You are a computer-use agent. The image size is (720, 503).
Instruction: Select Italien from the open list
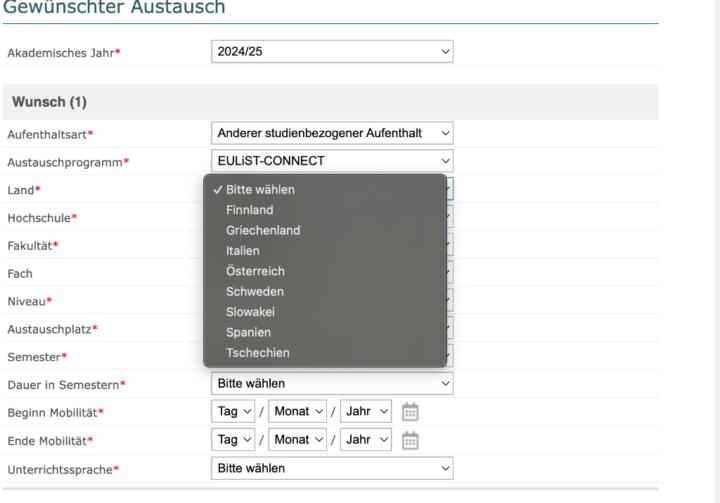click(x=244, y=251)
